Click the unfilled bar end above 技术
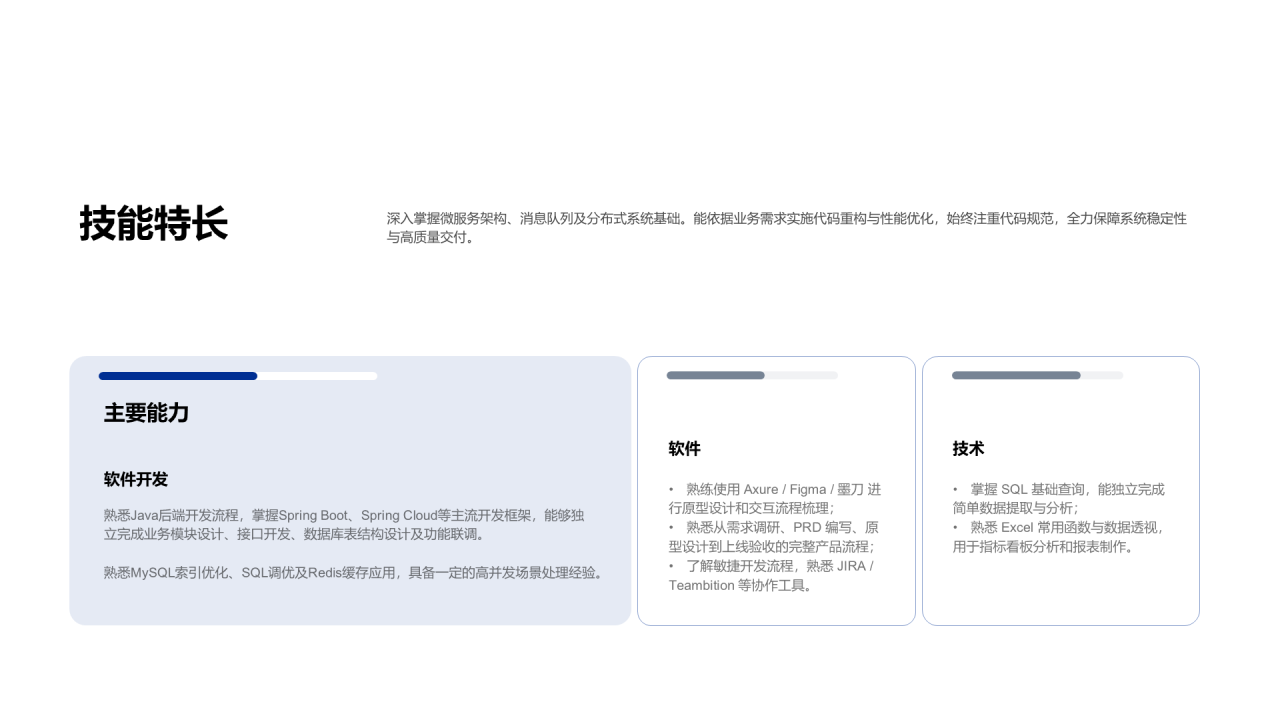The width and height of the screenshot is (1280, 720). pos(1102,376)
